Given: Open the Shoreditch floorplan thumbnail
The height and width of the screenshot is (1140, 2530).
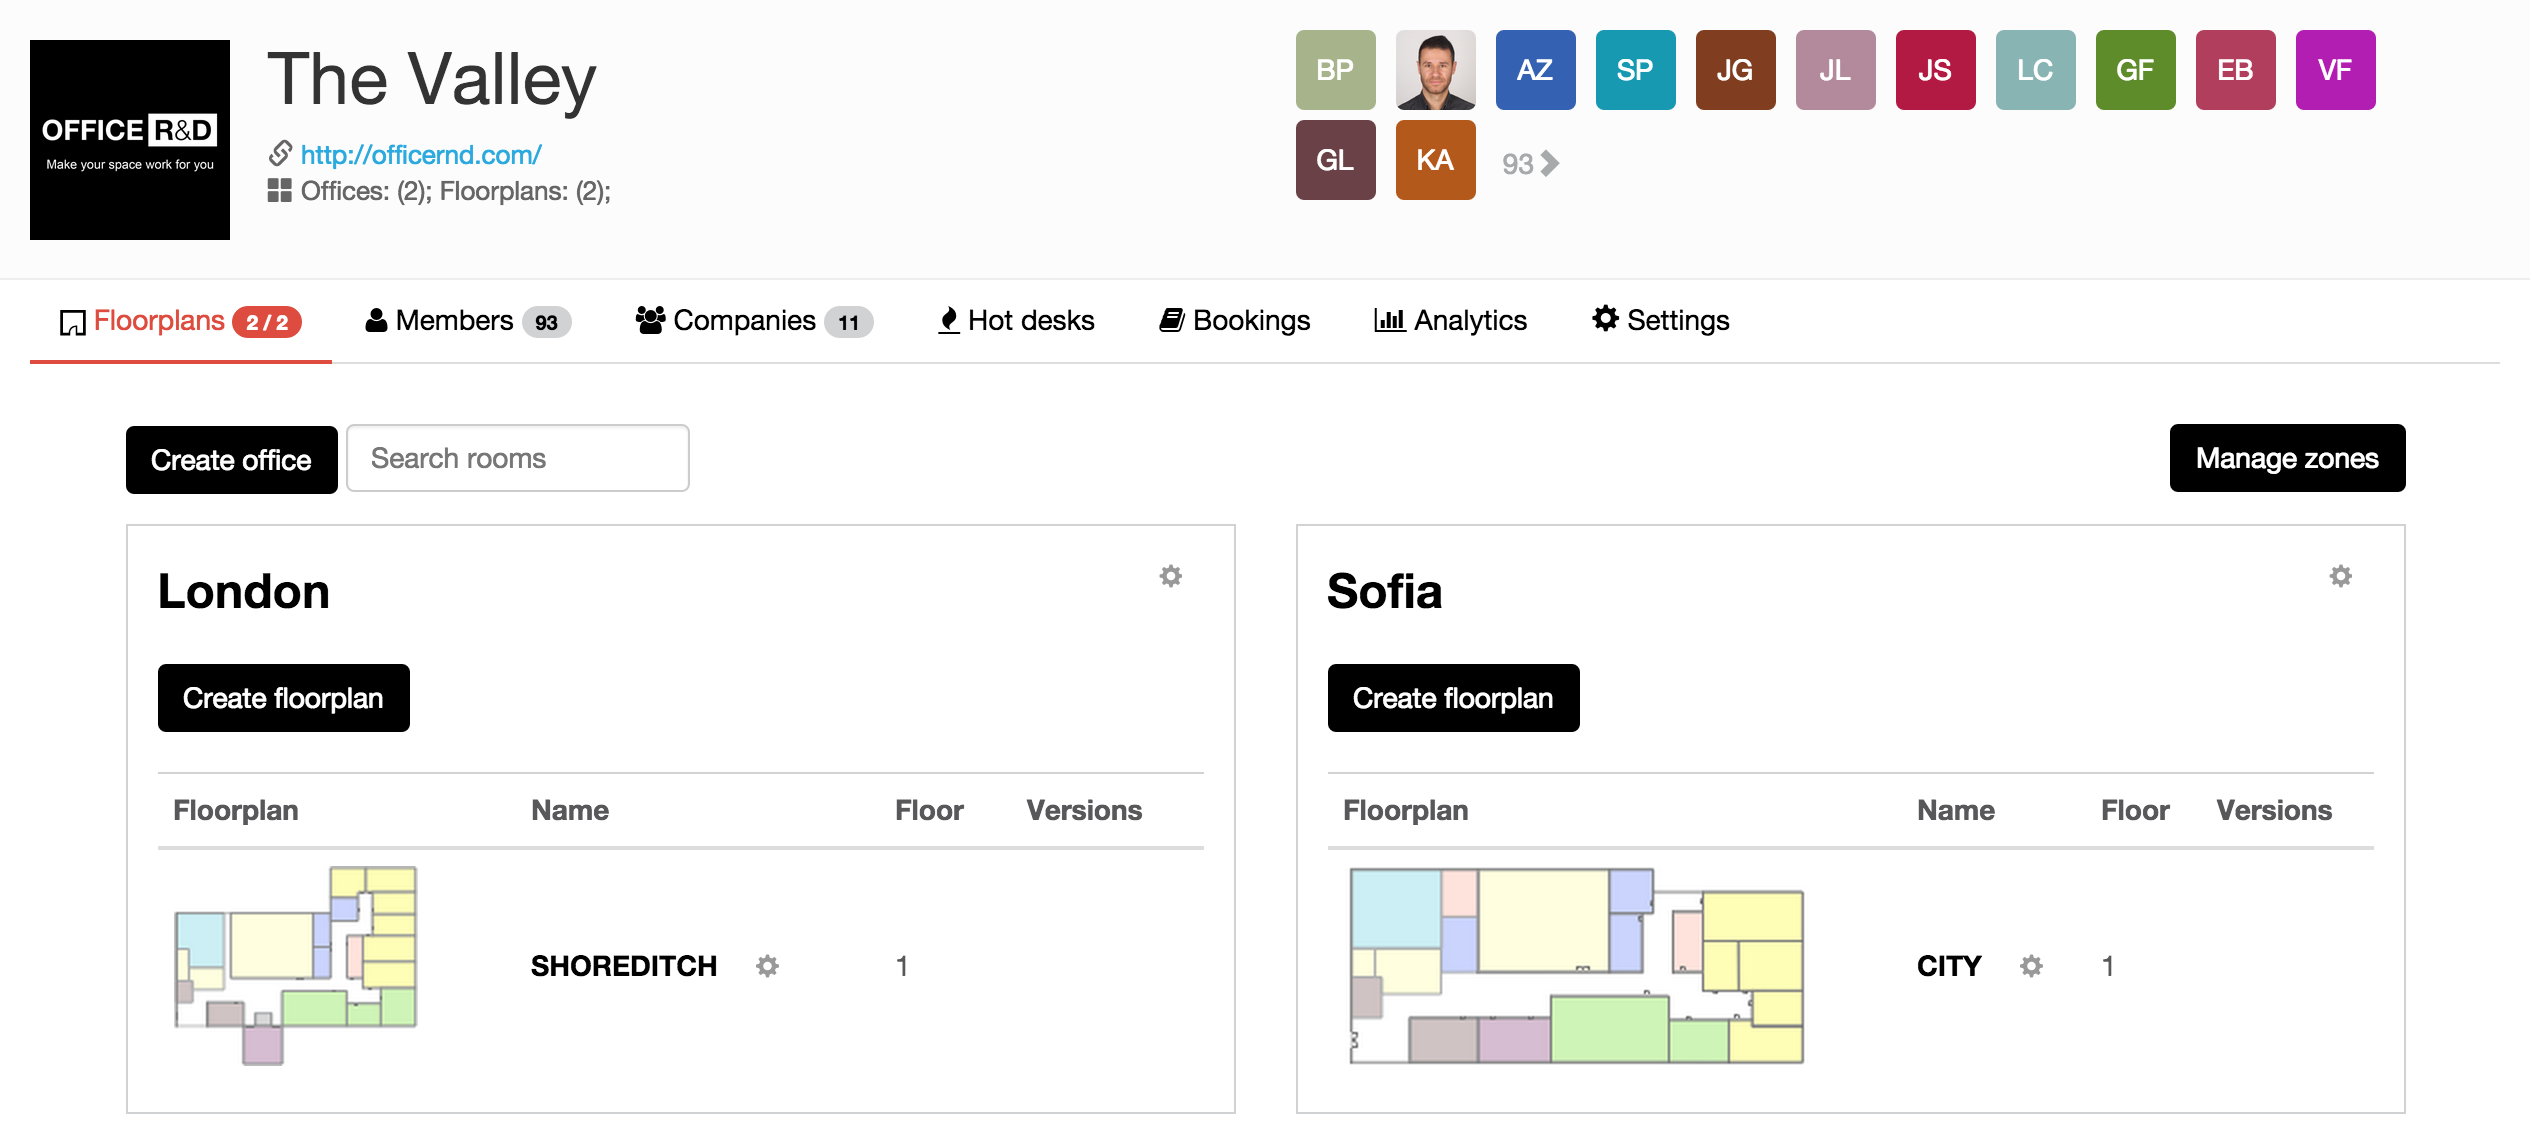Looking at the screenshot, I should [x=296, y=965].
